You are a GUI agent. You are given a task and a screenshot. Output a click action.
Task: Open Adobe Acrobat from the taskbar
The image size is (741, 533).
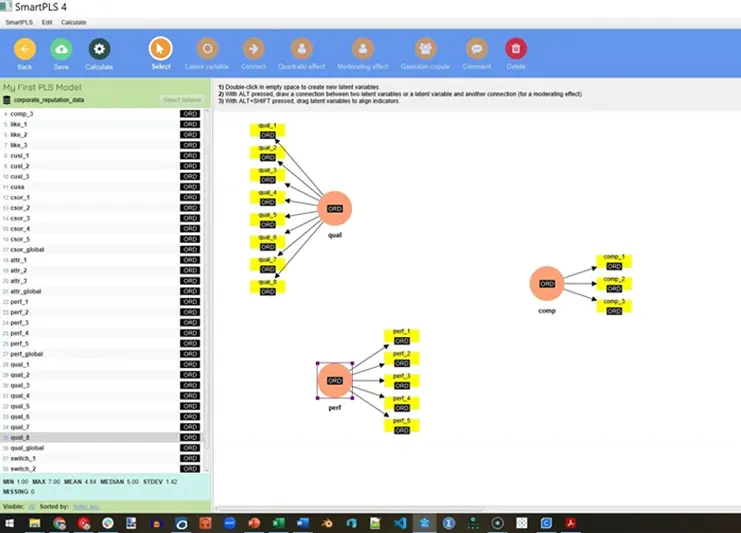[x=571, y=523]
